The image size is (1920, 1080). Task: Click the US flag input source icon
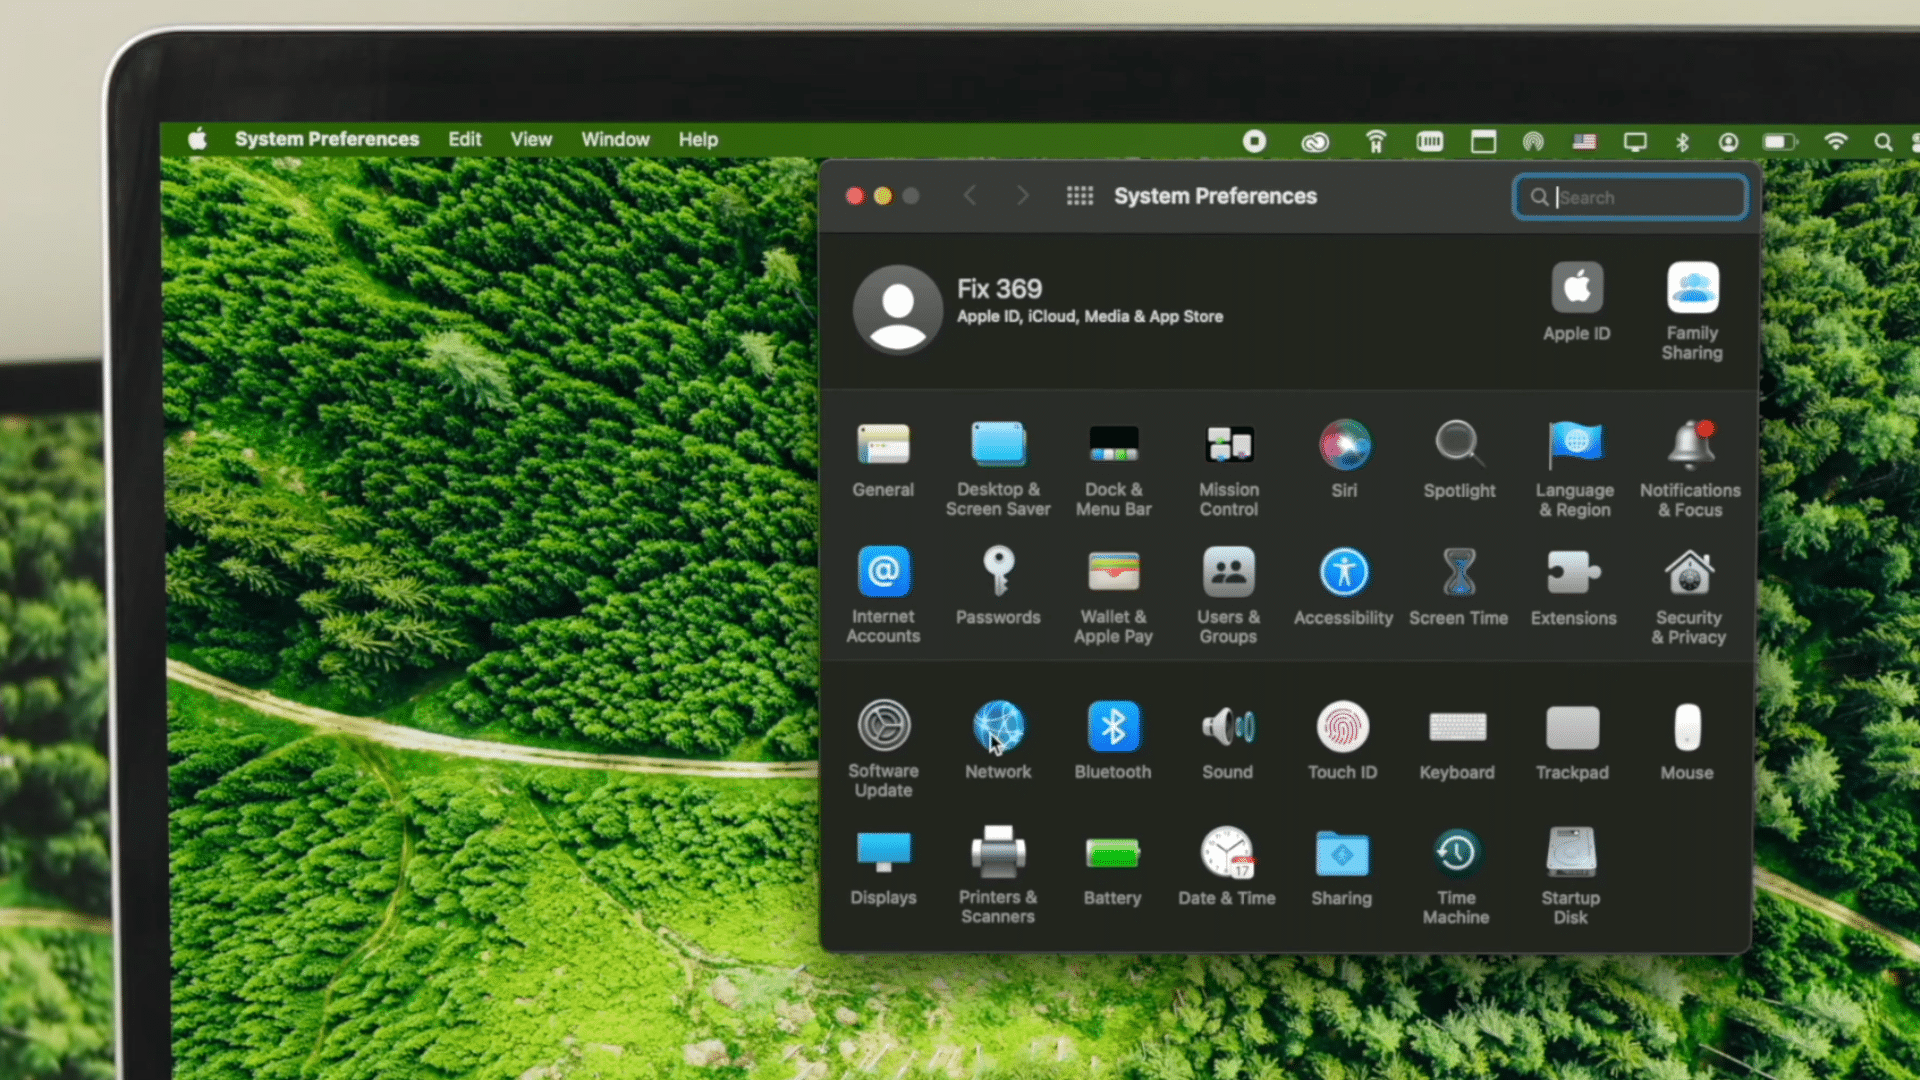tap(1584, 142)
